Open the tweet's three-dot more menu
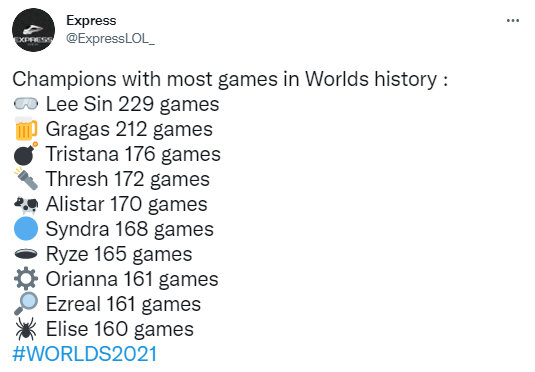The width and height of the screenshot is (535, 372). (513, 21)
